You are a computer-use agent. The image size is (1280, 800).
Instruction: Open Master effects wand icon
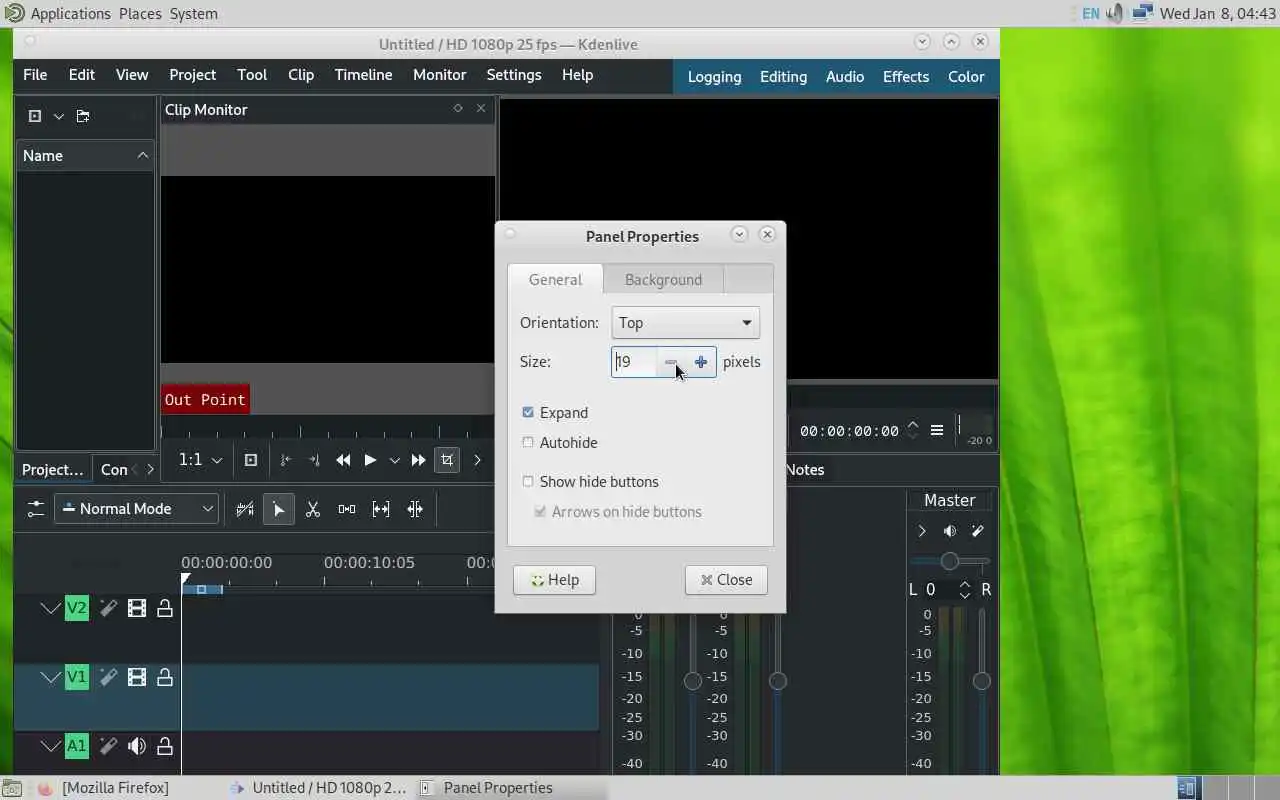click(x=978, y=531)
